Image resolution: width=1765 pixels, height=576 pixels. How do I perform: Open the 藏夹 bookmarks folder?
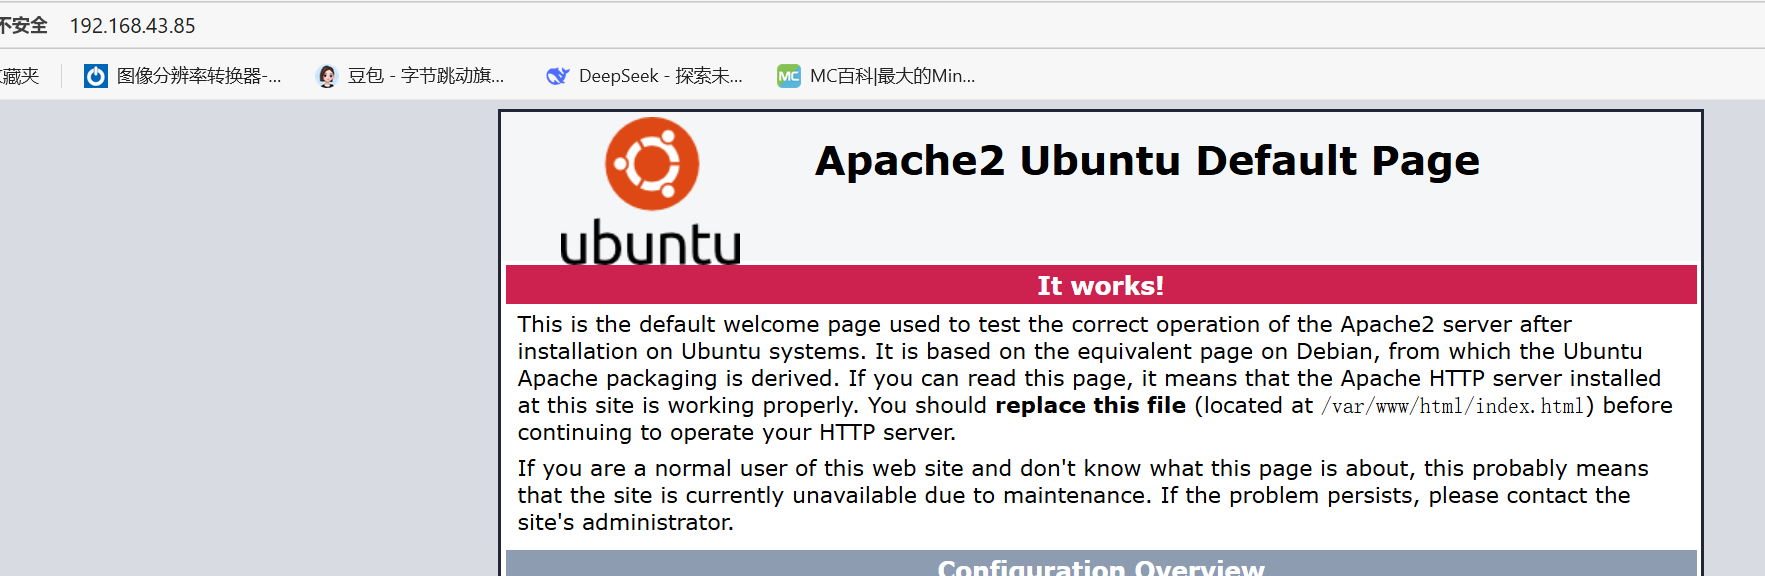(20, 76)
